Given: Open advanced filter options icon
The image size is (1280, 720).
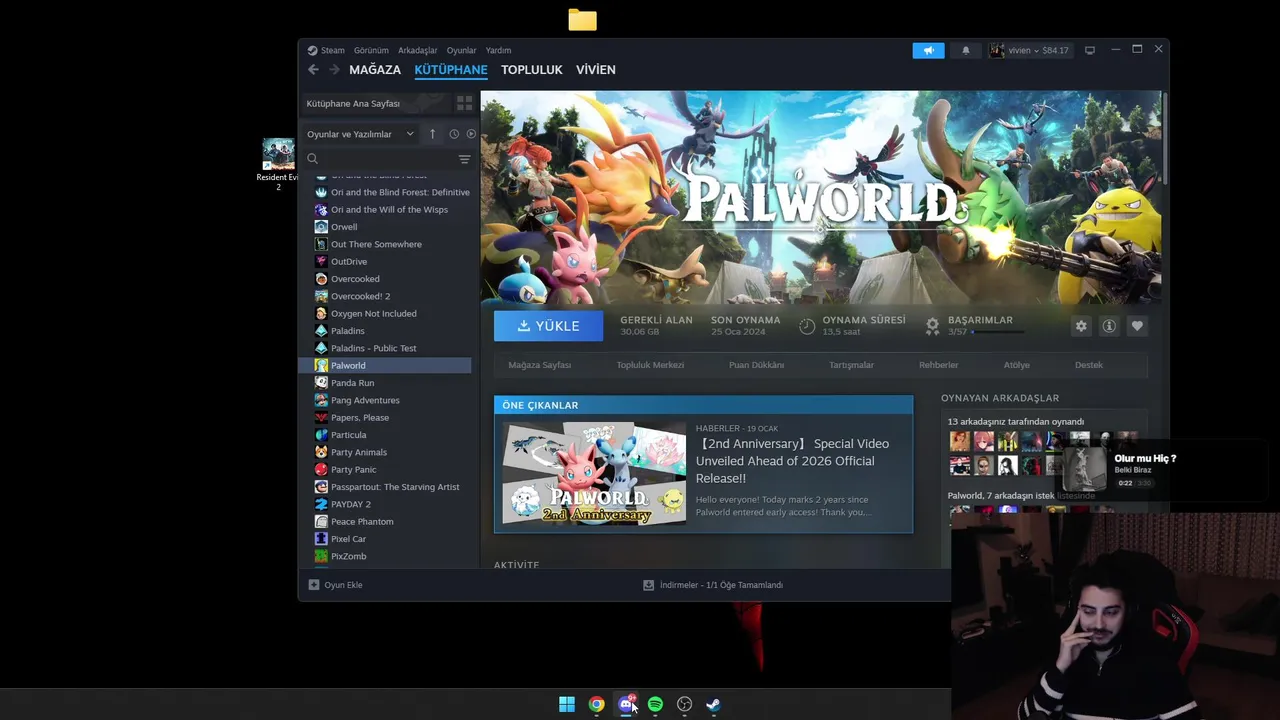Looking at the screenshot, I should click(x=464, y=159).
